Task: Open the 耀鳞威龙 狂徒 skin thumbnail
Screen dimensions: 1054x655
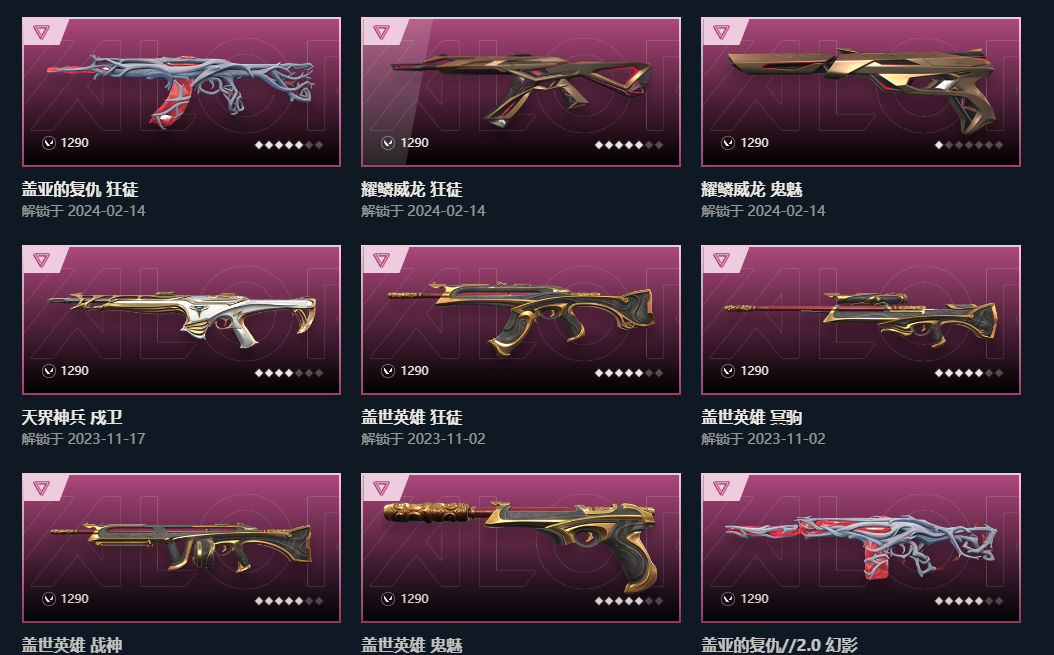Action: tap(521, 91)
